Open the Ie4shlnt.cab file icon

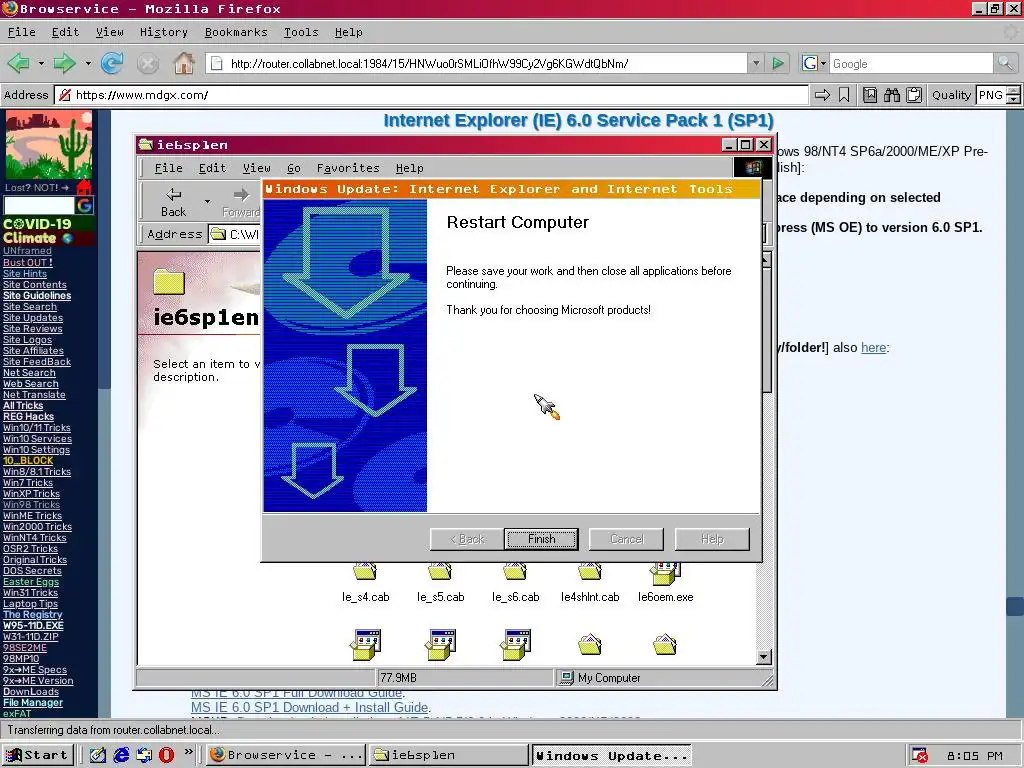[x=590, y=573]
